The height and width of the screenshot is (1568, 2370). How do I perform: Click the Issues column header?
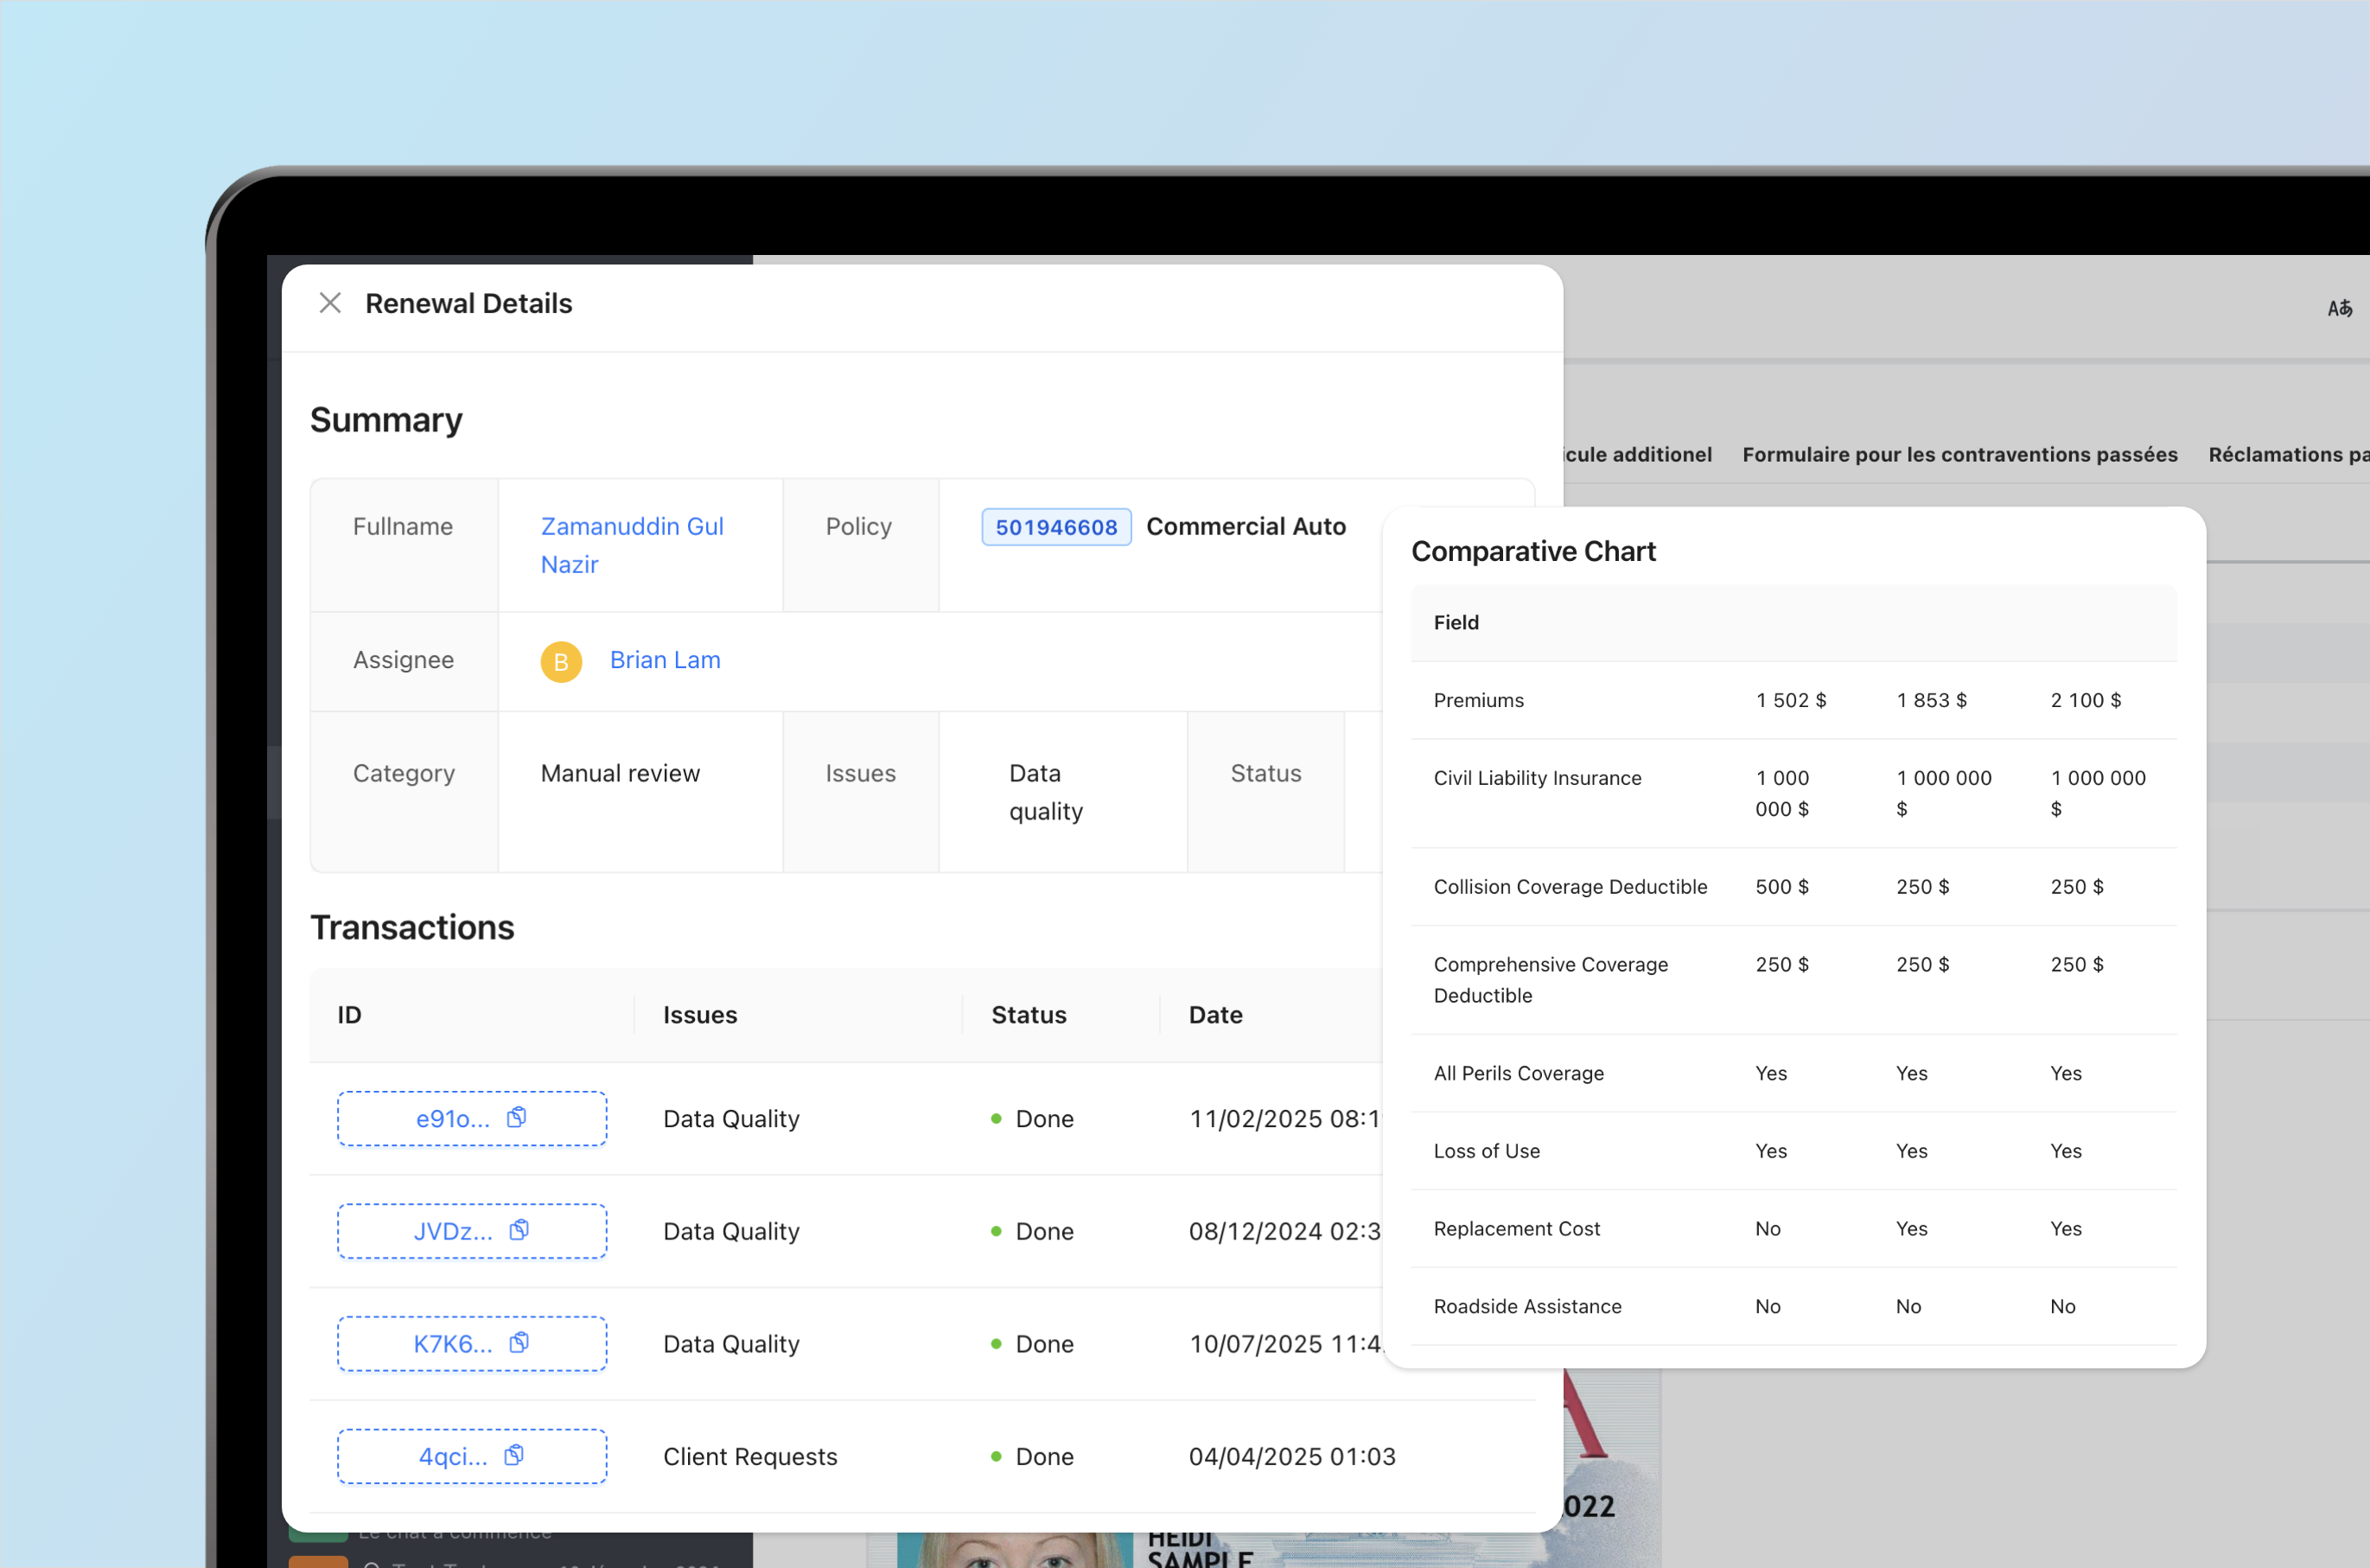pyautogui.click(x=700, y=1015)
